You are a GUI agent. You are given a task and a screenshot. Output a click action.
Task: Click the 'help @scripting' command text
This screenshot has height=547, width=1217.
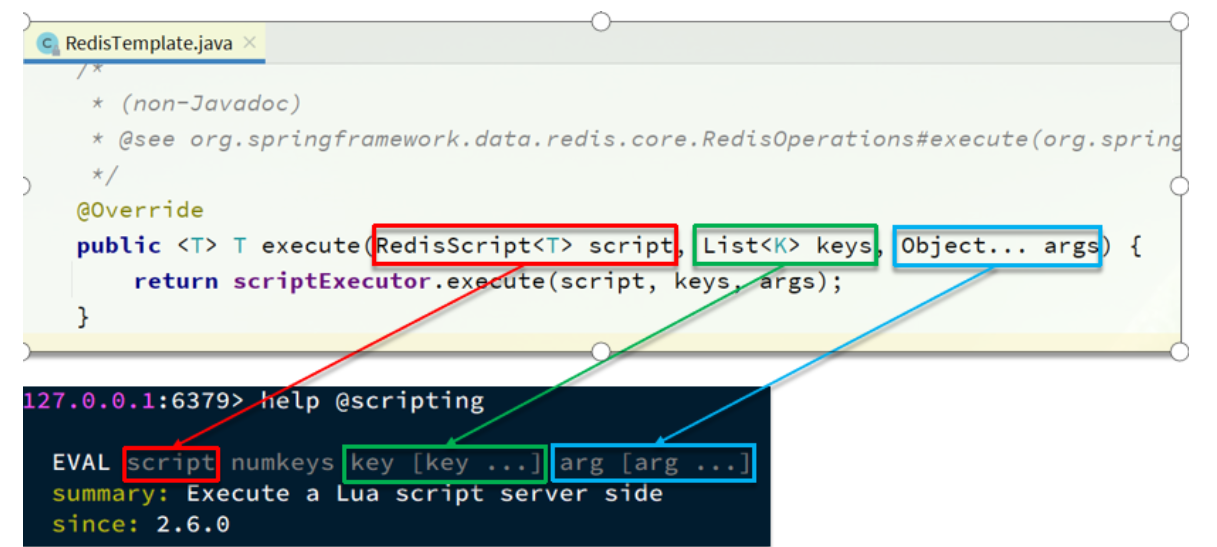coord(371,401)
